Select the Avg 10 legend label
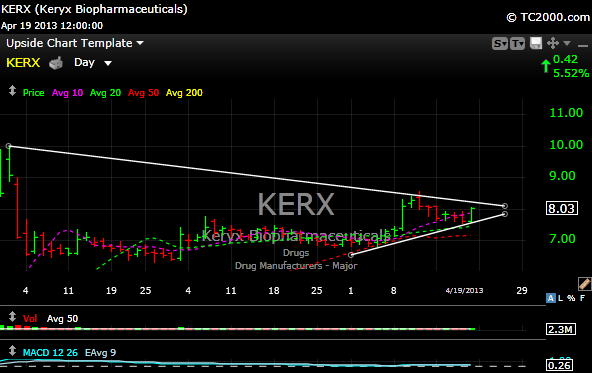Viewport: 592px width, 373px height. point(67,92)
